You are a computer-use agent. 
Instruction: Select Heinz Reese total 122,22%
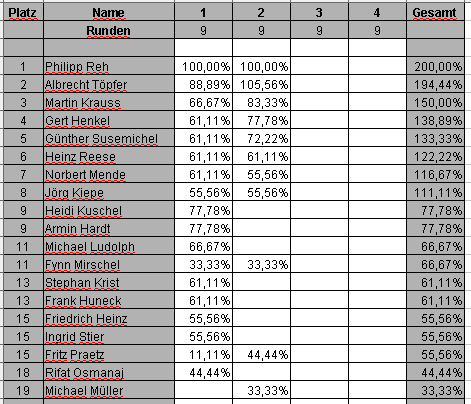point(435,156)
